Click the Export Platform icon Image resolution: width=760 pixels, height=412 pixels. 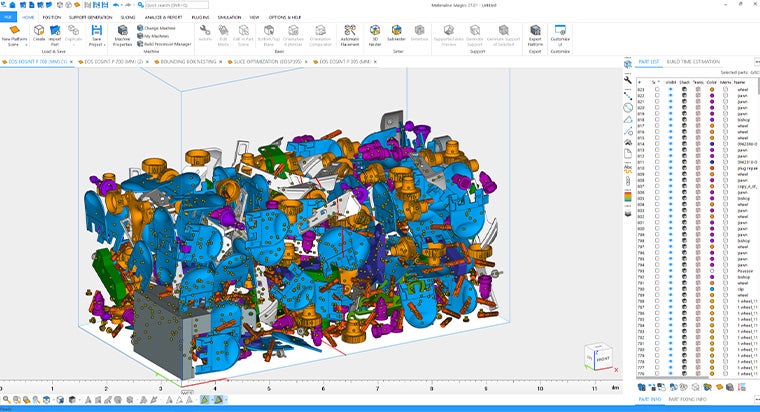pos(535,31)
